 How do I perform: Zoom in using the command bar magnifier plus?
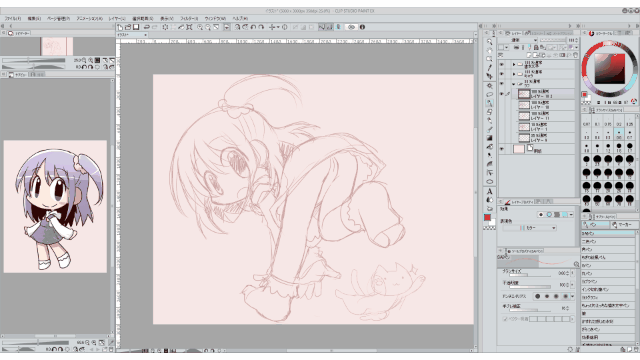tap(200, 27)
